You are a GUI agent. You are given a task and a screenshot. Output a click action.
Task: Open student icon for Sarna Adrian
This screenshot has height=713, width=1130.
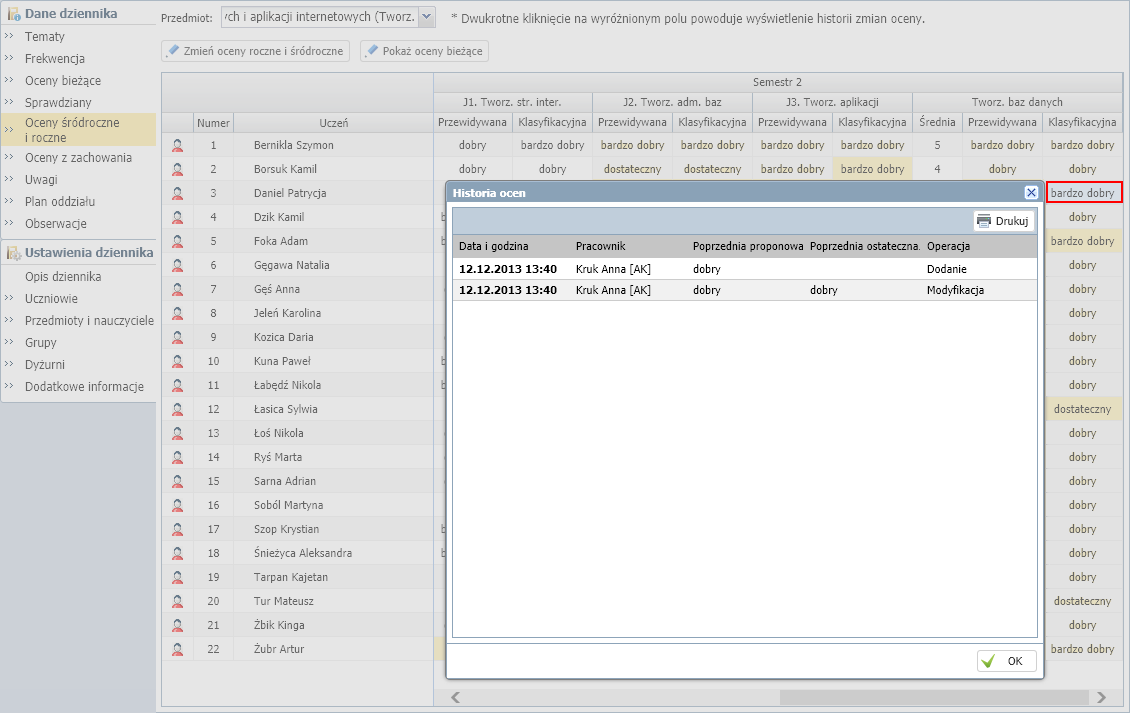[x=177, y=481]
